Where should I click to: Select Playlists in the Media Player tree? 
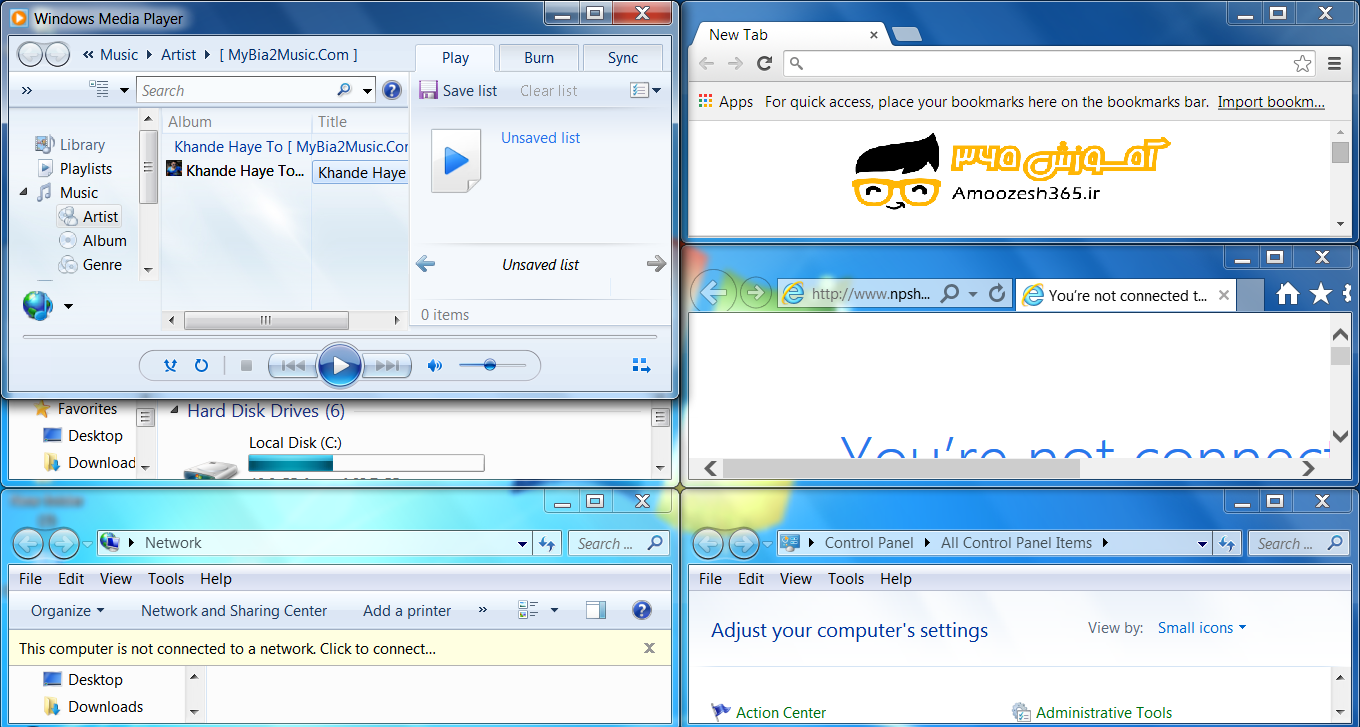point(75,169)
